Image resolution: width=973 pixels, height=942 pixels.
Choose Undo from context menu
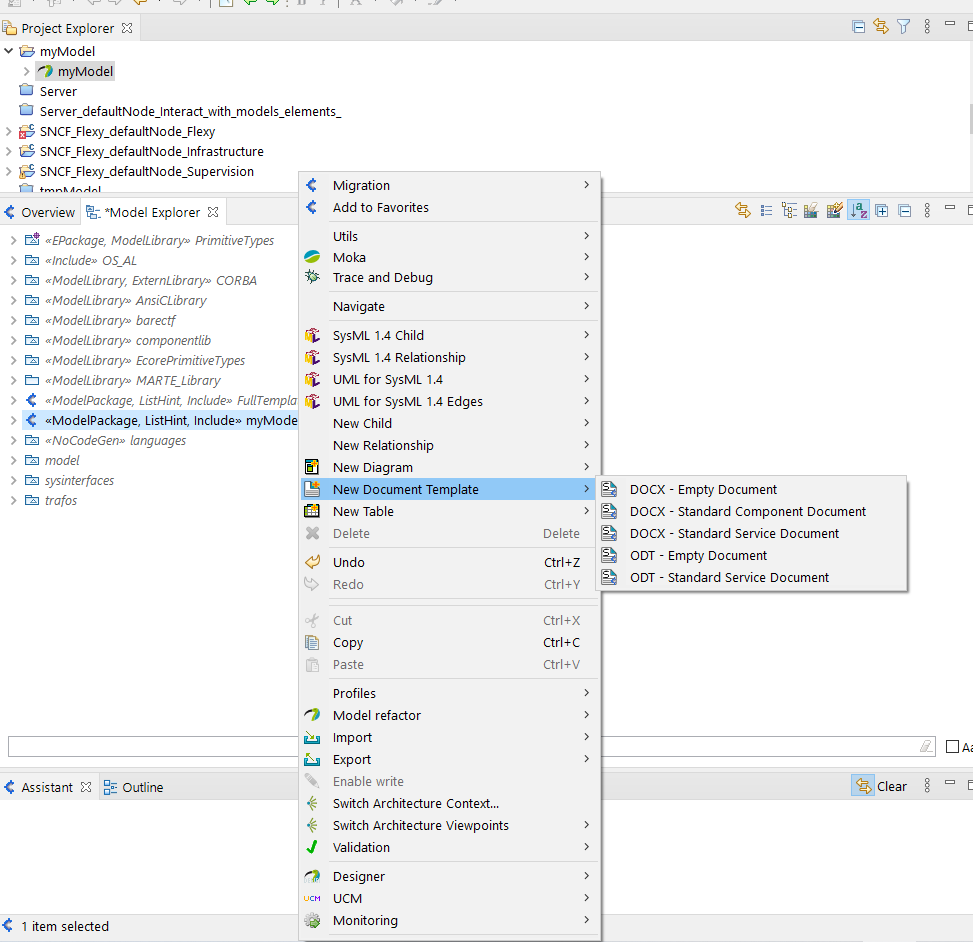coord(450,562)
